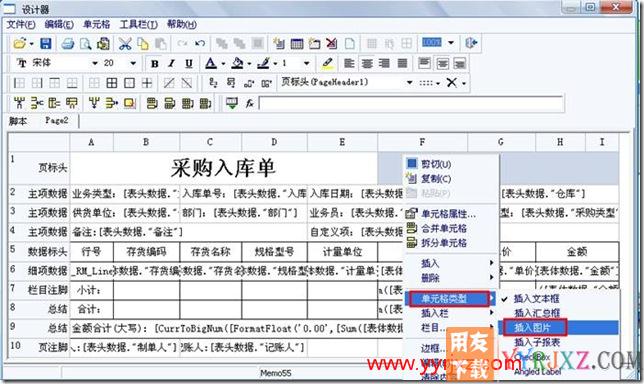Image resolution: width=644 pixels, height=384 pixels.
Task: Open the font size 20 dropdown
Action: tap(133, 63)
